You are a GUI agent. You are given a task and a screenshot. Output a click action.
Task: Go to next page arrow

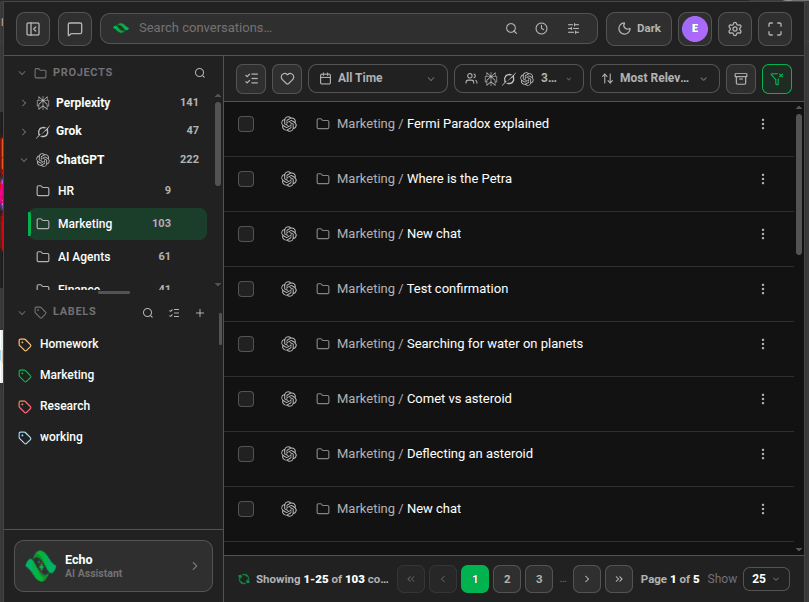[587, 579]
